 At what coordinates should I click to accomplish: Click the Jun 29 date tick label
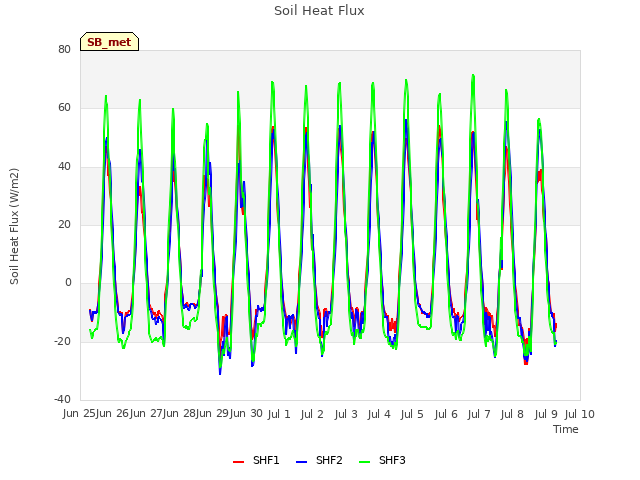(213, 413)
